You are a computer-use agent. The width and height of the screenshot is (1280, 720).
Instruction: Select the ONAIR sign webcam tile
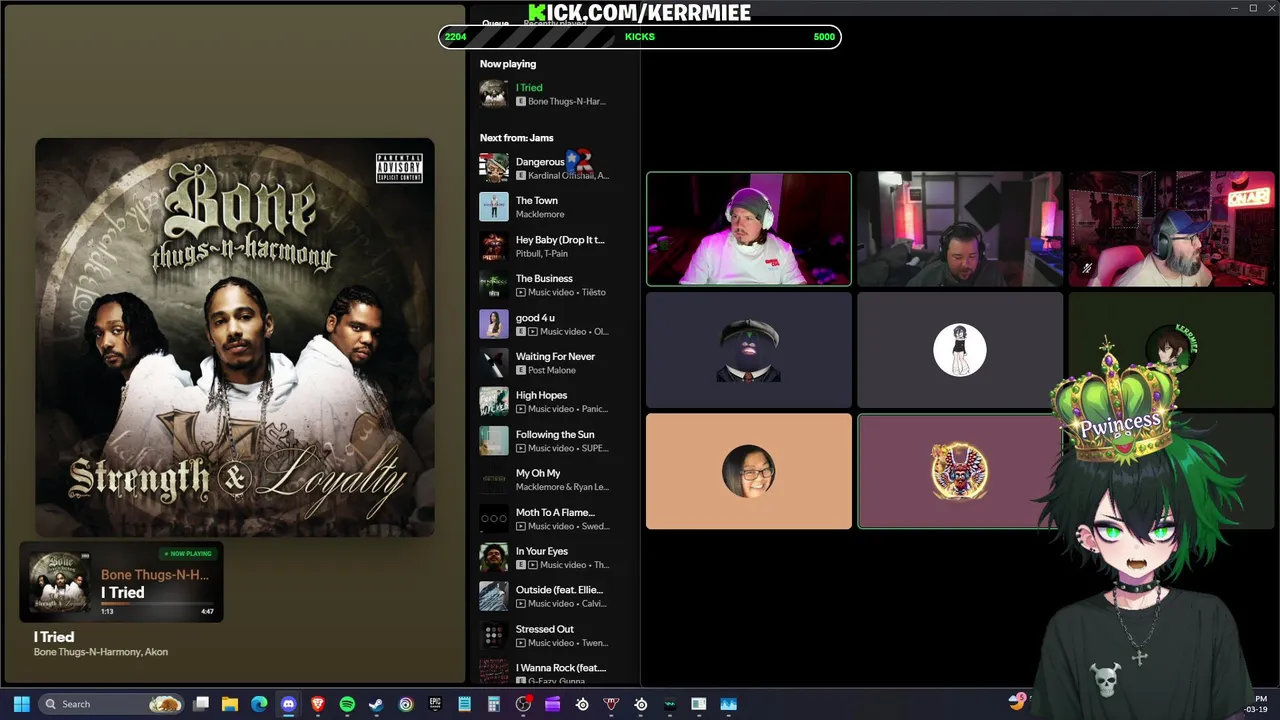click(x=1171, y=229)
